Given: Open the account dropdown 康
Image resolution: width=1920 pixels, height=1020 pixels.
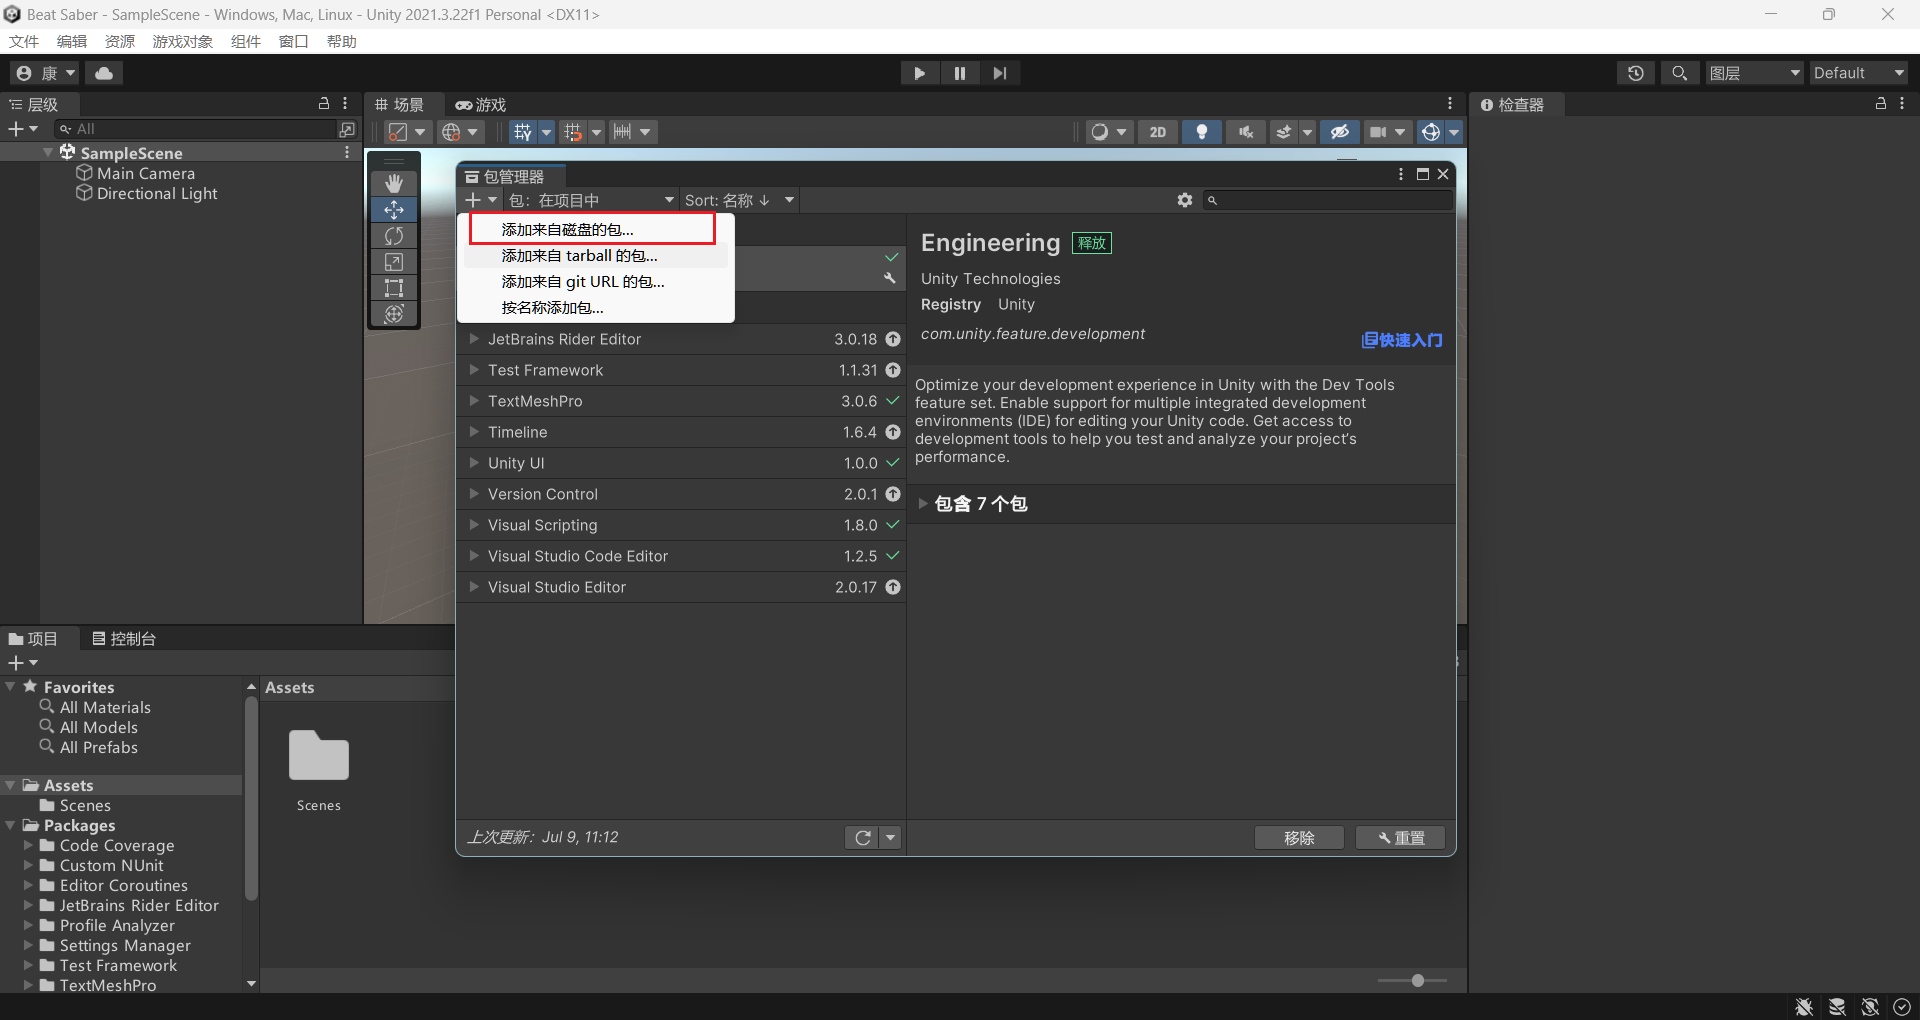Looking at the screenshot, I should 45,73.
